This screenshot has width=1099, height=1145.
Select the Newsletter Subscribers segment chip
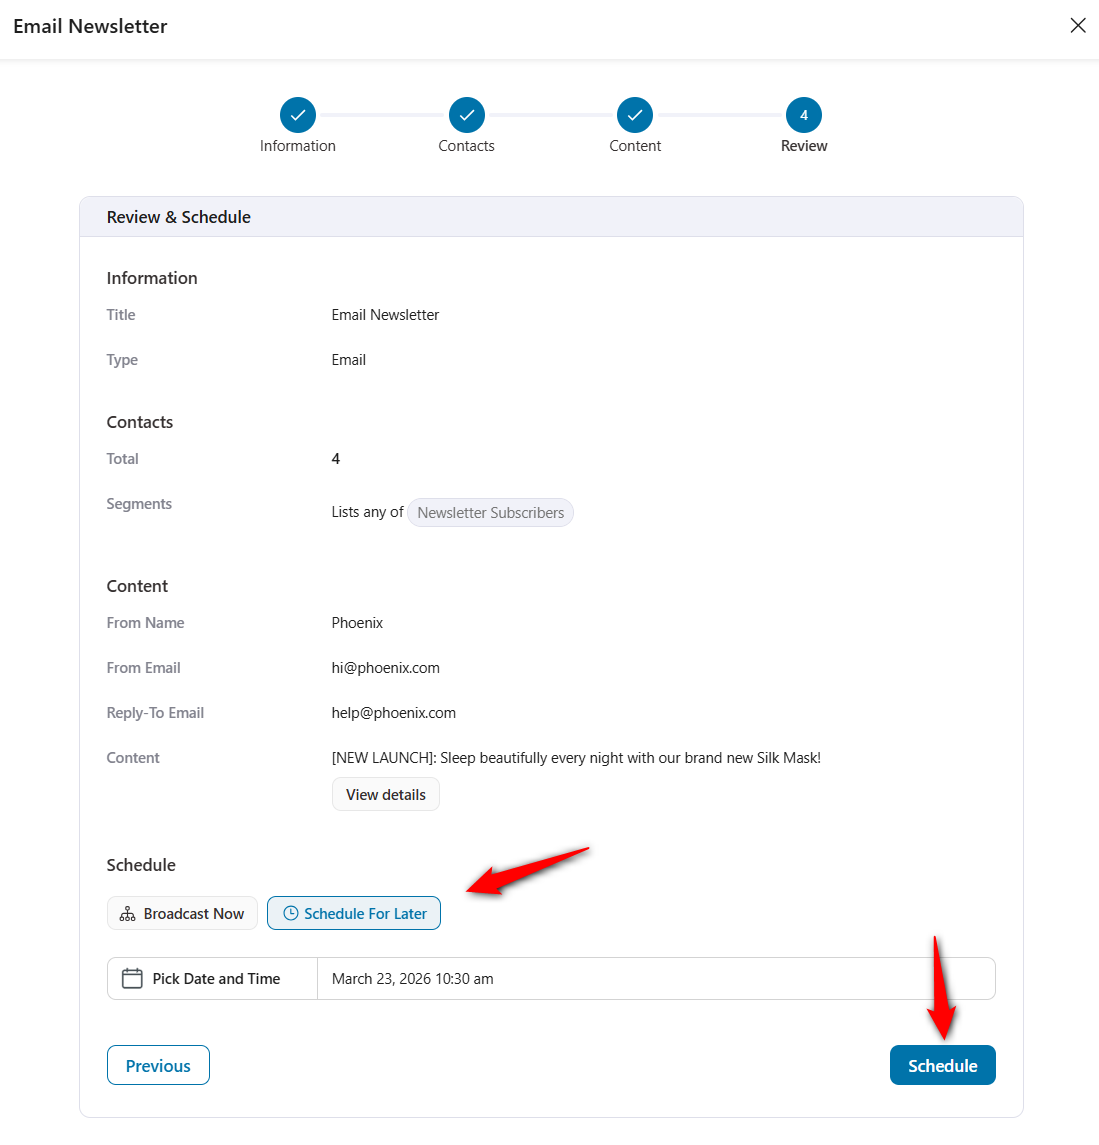pyautogui.click(x=490, y=512)
